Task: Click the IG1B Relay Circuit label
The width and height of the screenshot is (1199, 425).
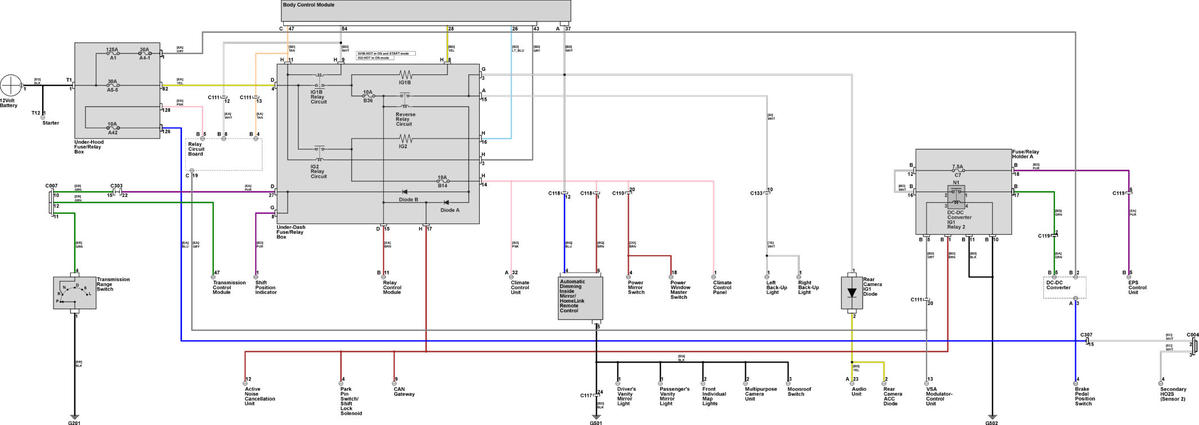Action: tap(319, 96)
